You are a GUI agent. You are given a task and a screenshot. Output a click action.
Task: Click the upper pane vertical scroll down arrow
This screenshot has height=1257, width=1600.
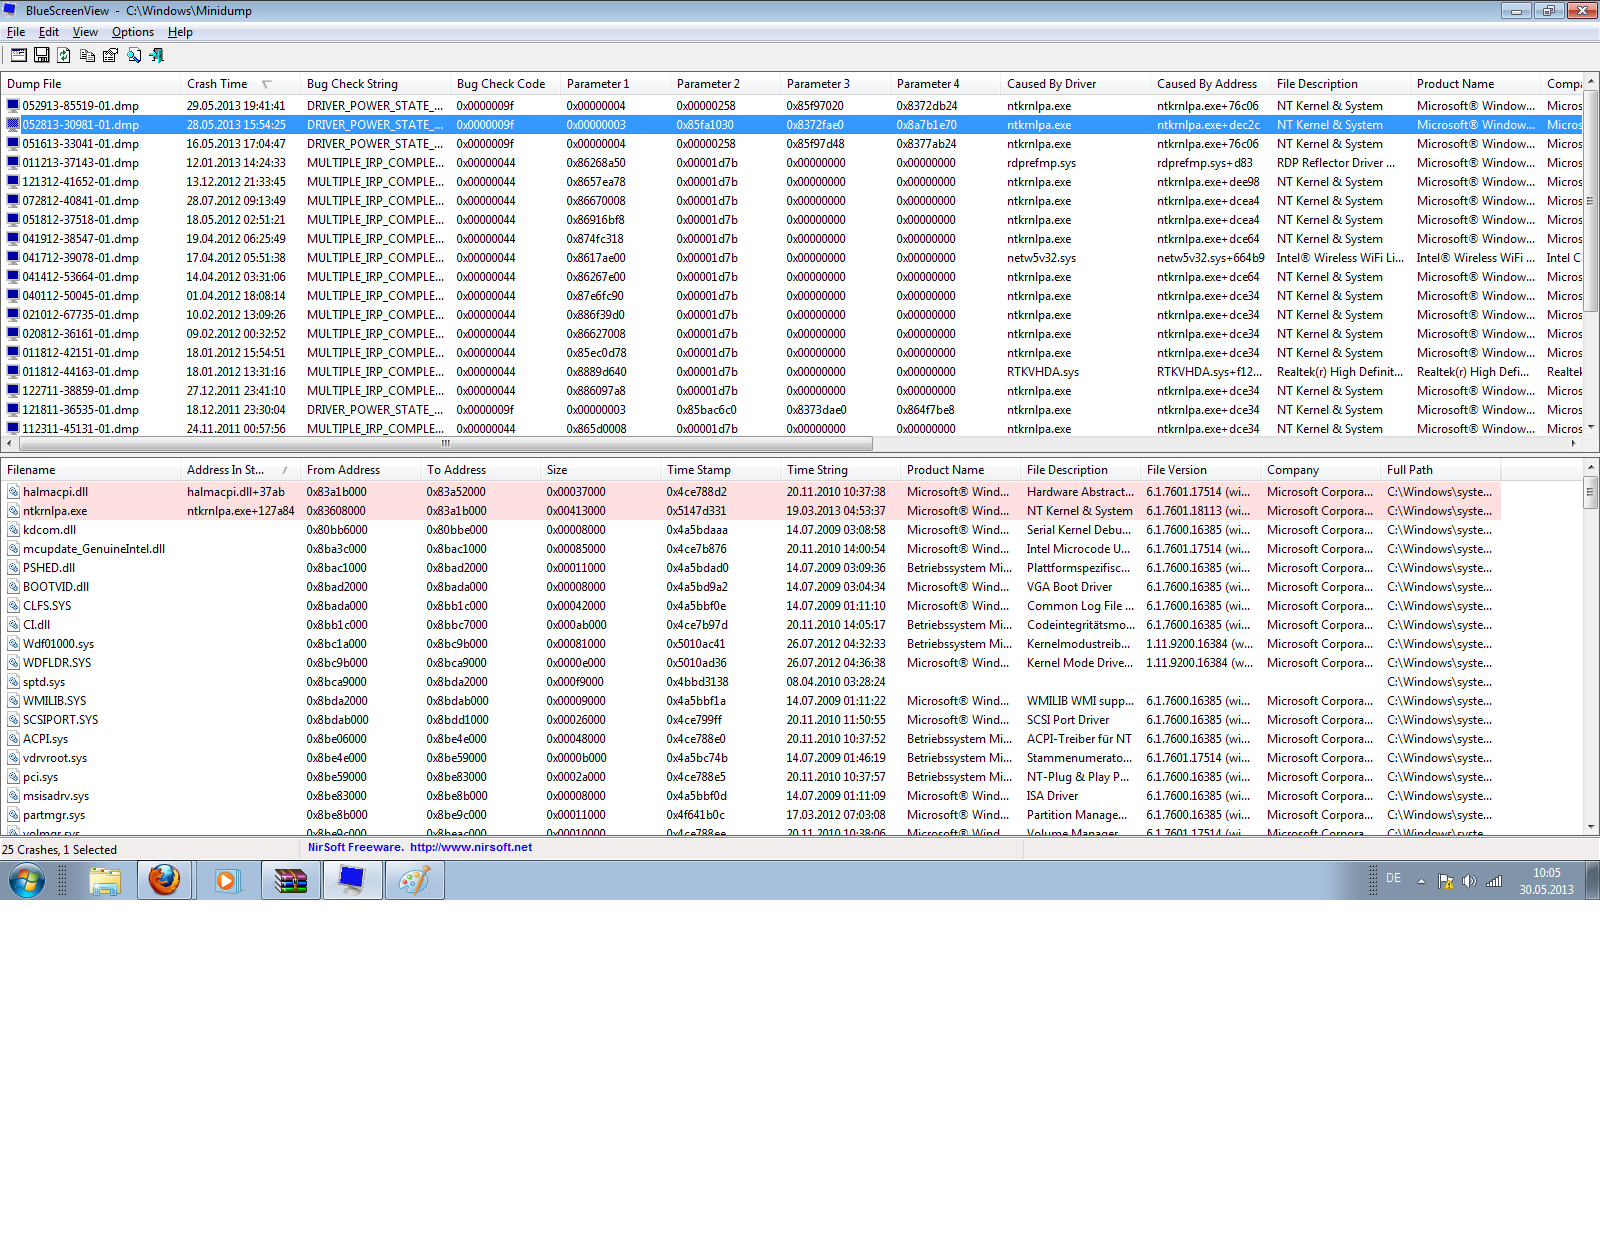(x=1591, y=428)
